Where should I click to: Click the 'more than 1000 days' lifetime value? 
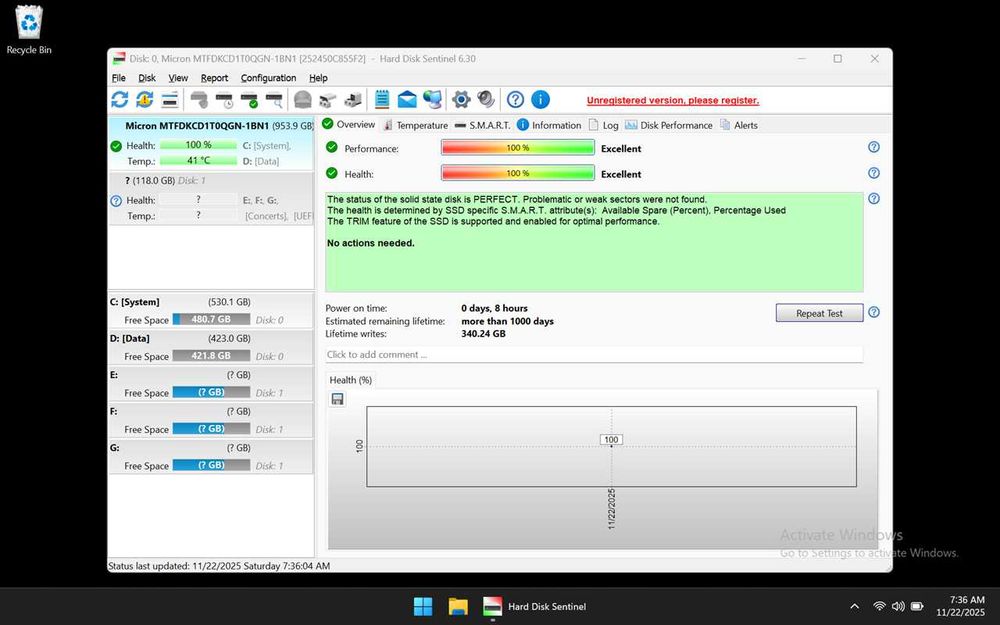(x=508, y=321)
